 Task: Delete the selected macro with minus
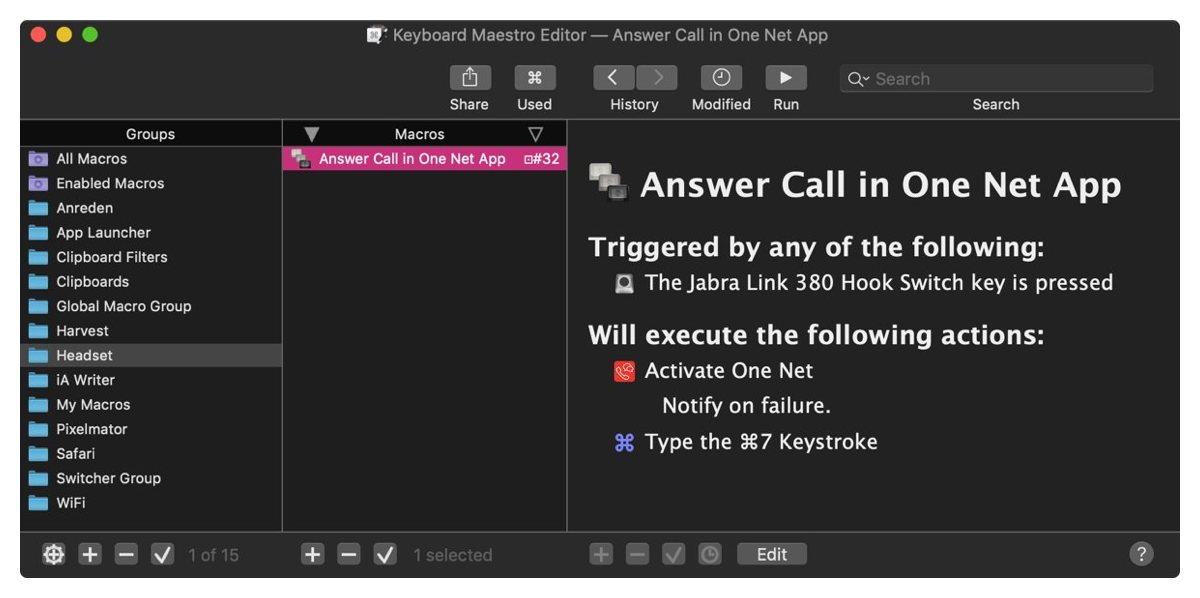coord(349,554)
